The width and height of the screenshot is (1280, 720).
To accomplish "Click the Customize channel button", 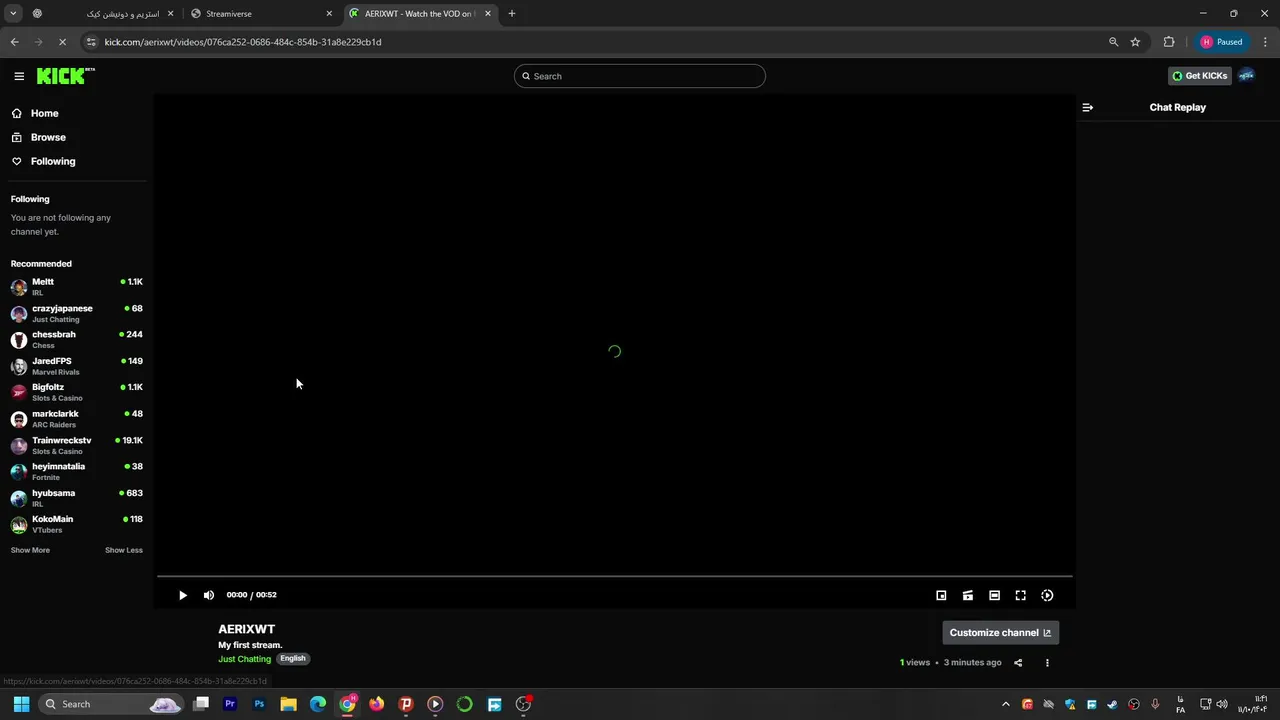I will [x=1000, y=632].
